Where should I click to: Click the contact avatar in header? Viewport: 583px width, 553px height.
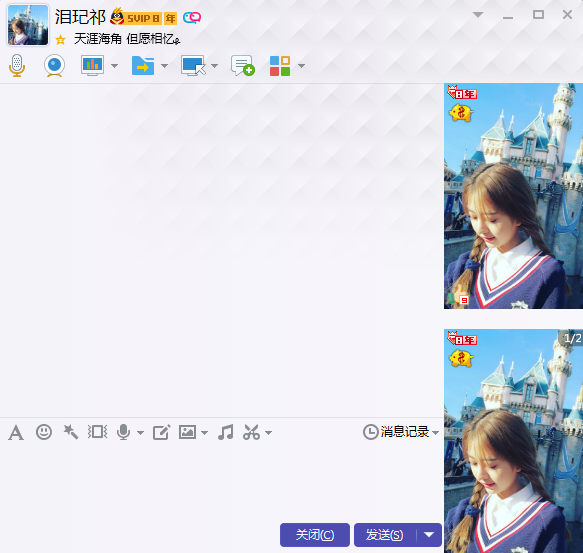pyautogui.click(x=28, y=25)
